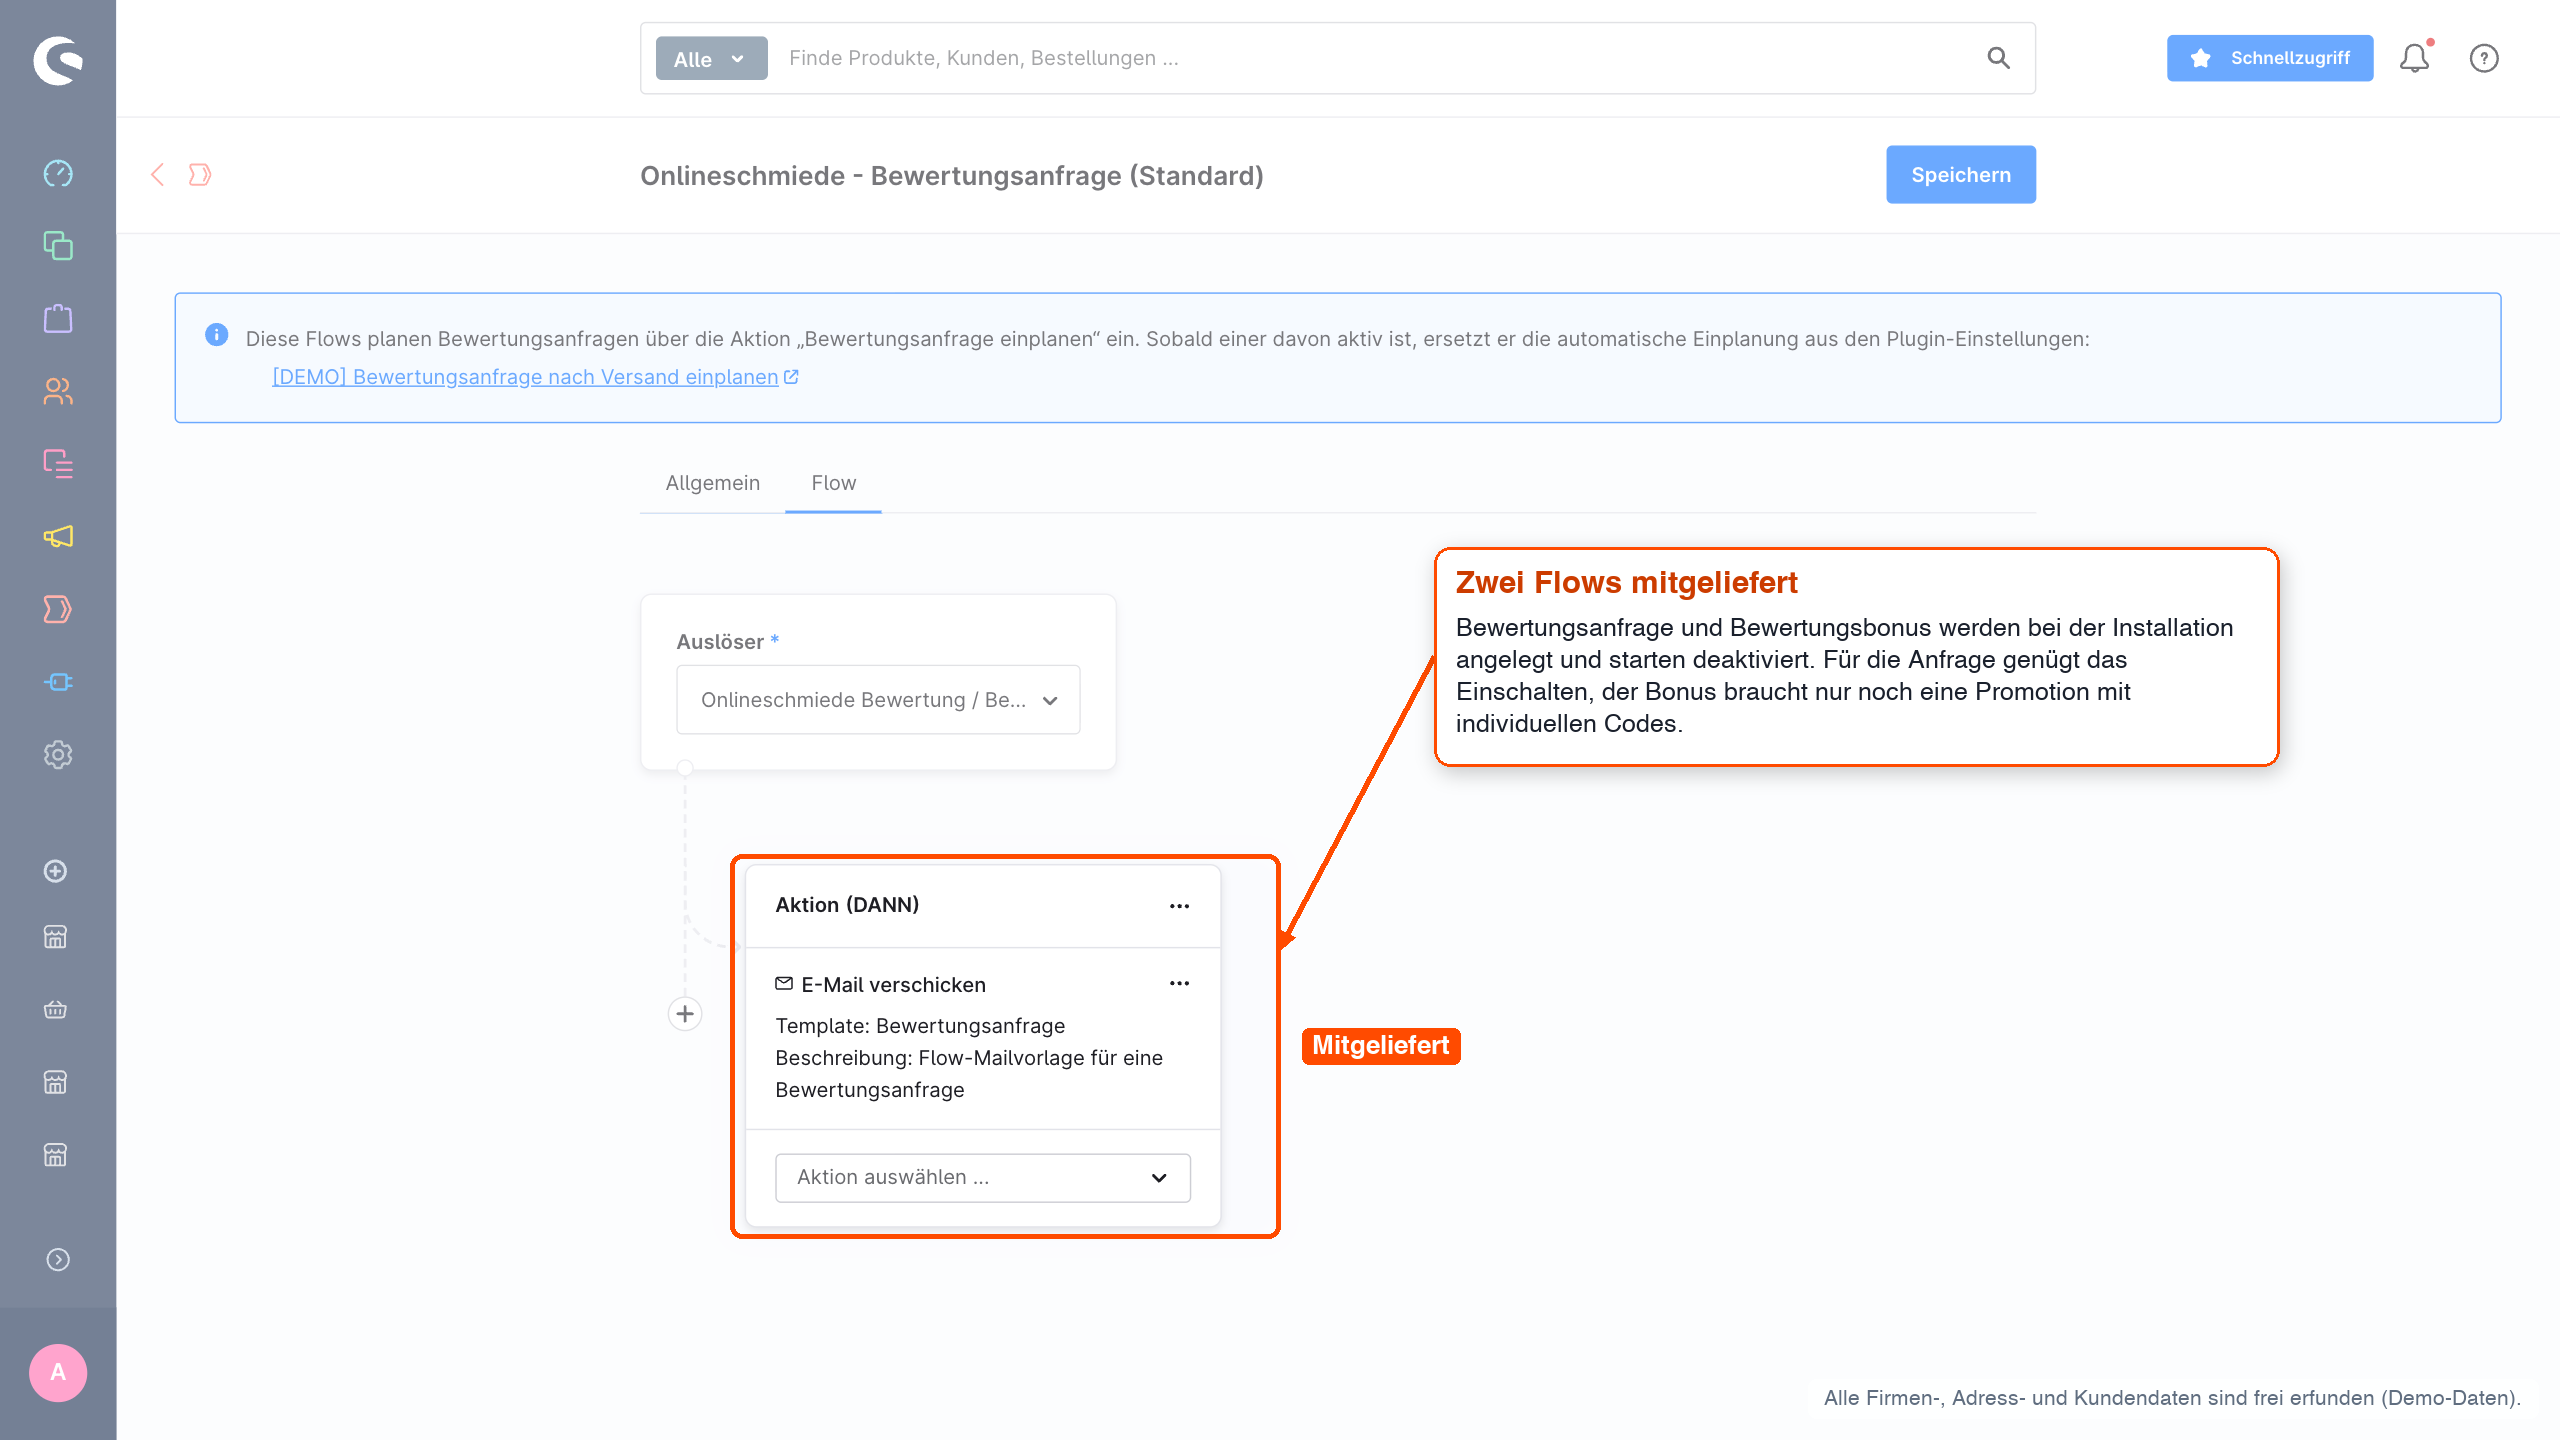Click the Template: Bewertungsanfrage text

(920, 1026)
